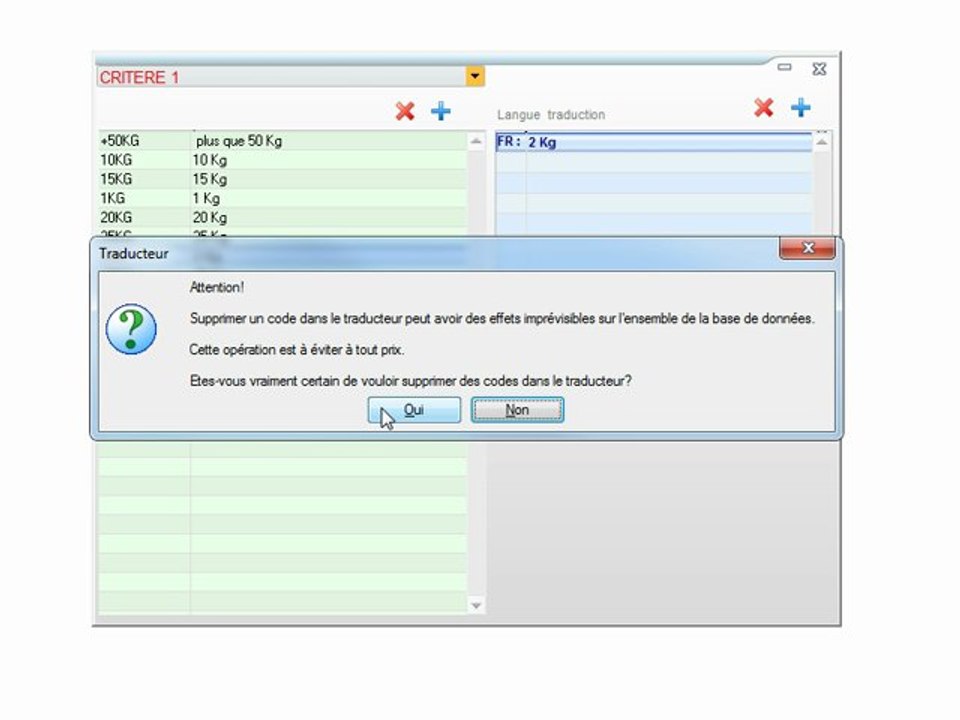Click the '1 Kg' description cell
Screen dimensions: 960x720
point(329,198)
